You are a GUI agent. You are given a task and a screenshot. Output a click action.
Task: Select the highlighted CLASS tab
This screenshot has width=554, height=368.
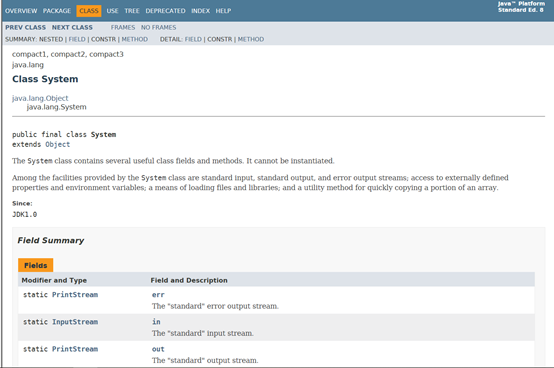point(89,11)
